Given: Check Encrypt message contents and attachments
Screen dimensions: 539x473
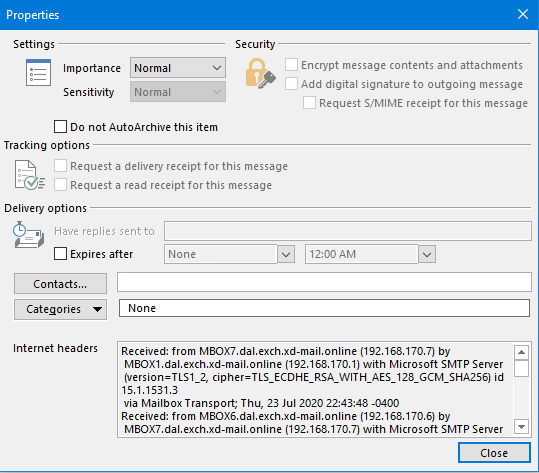Looking at the screenshot, I should point(291,65).
